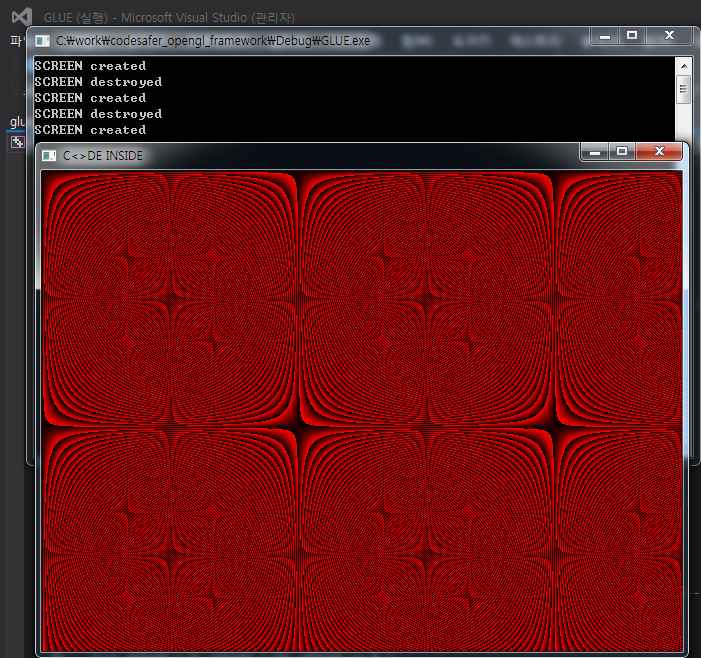701x658 pixels.
Task: Click the small icon under the glu tab
Action: pyautogui.click(x=17, y=142)
